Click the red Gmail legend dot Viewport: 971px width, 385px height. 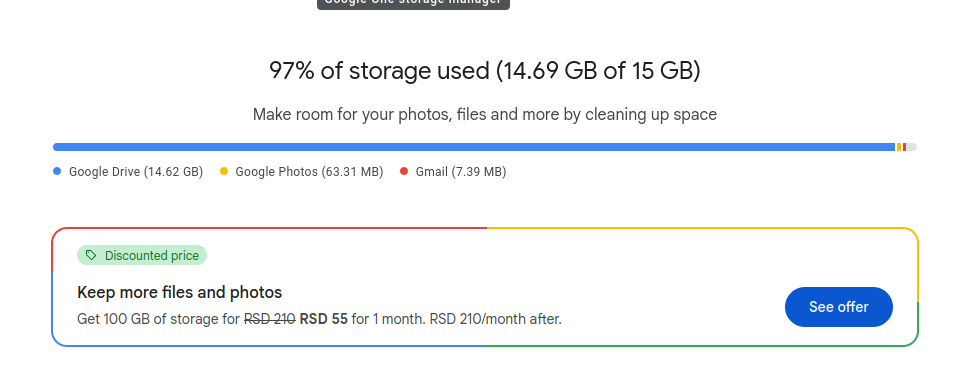tap(404, 171)
